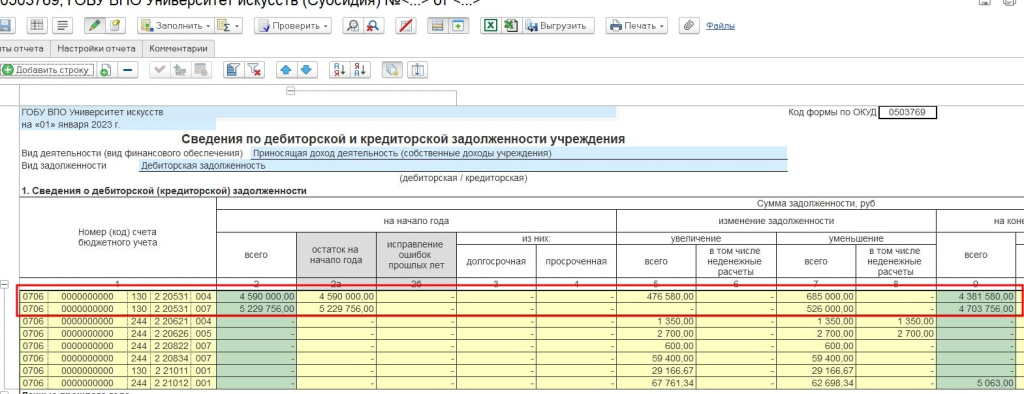
Task: Click the grayed table with gear icon
Action: click(200, 70)
